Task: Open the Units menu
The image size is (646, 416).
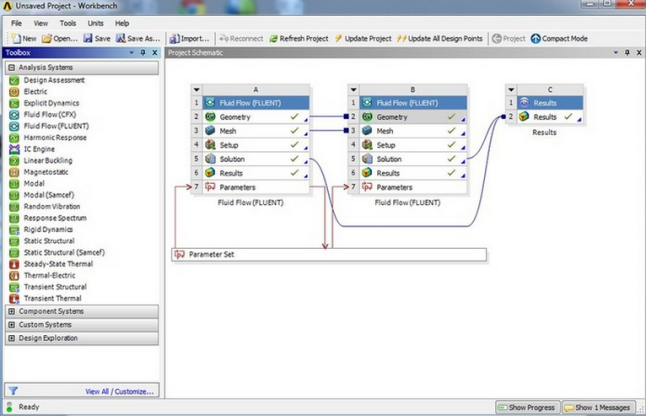Action: 95,22
